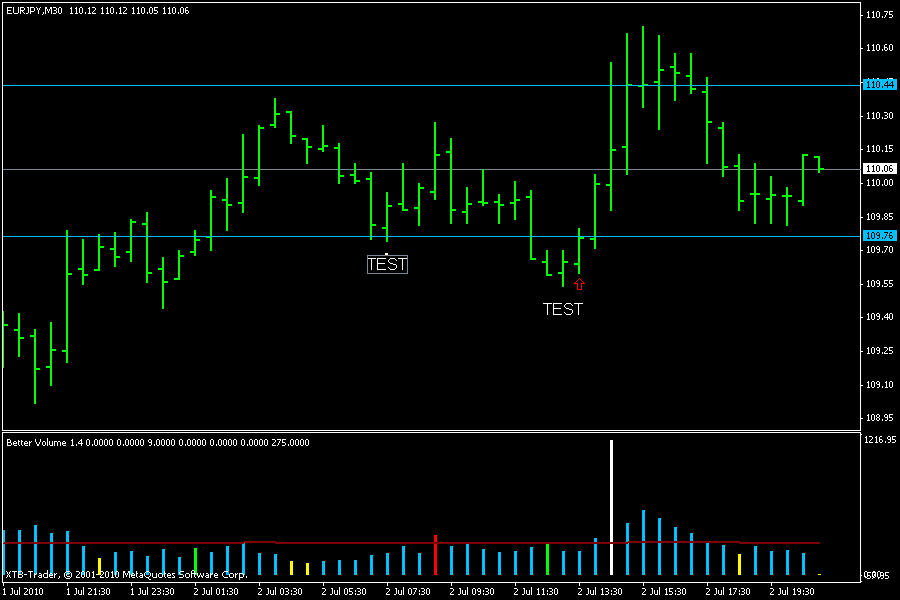Click the 2 Jul 03:30 time label
Screen dimensions: 900x600
point(280,591)
